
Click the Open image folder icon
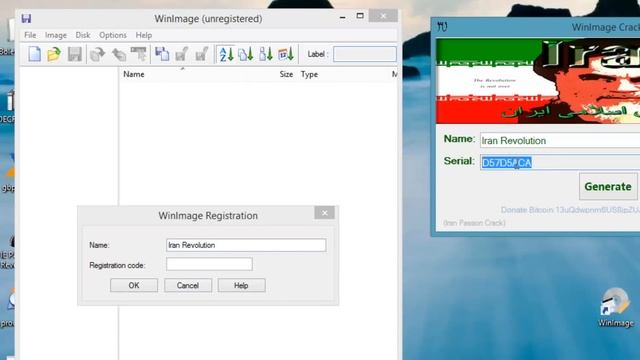click(x=54, y=54)
